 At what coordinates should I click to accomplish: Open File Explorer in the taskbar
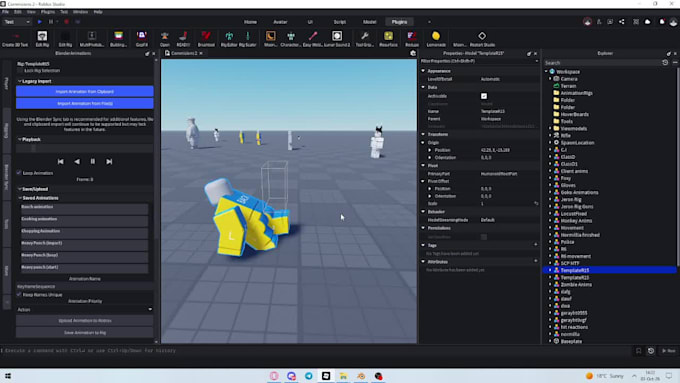[x=343, y=376]
